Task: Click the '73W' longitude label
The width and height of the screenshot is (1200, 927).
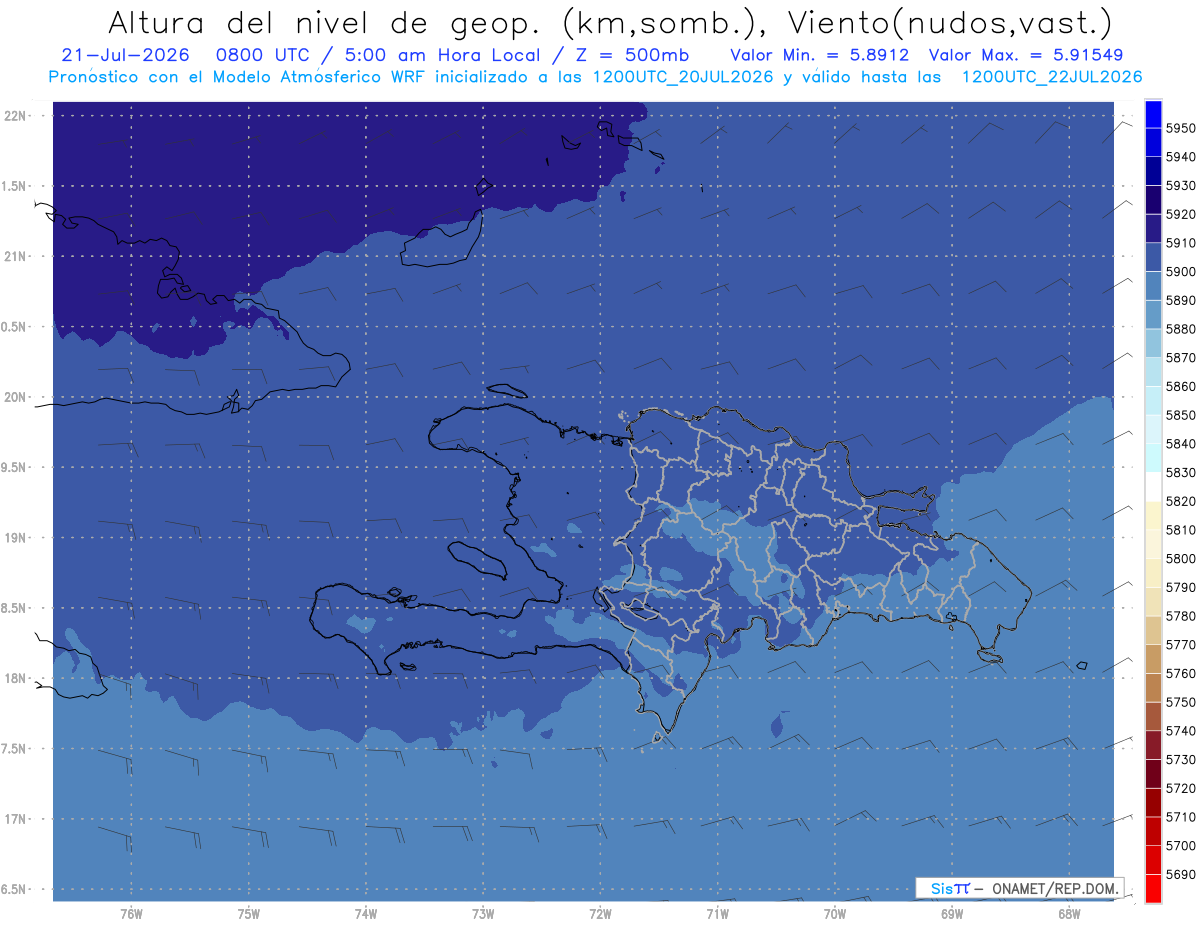Action: (x=483, y=914)
